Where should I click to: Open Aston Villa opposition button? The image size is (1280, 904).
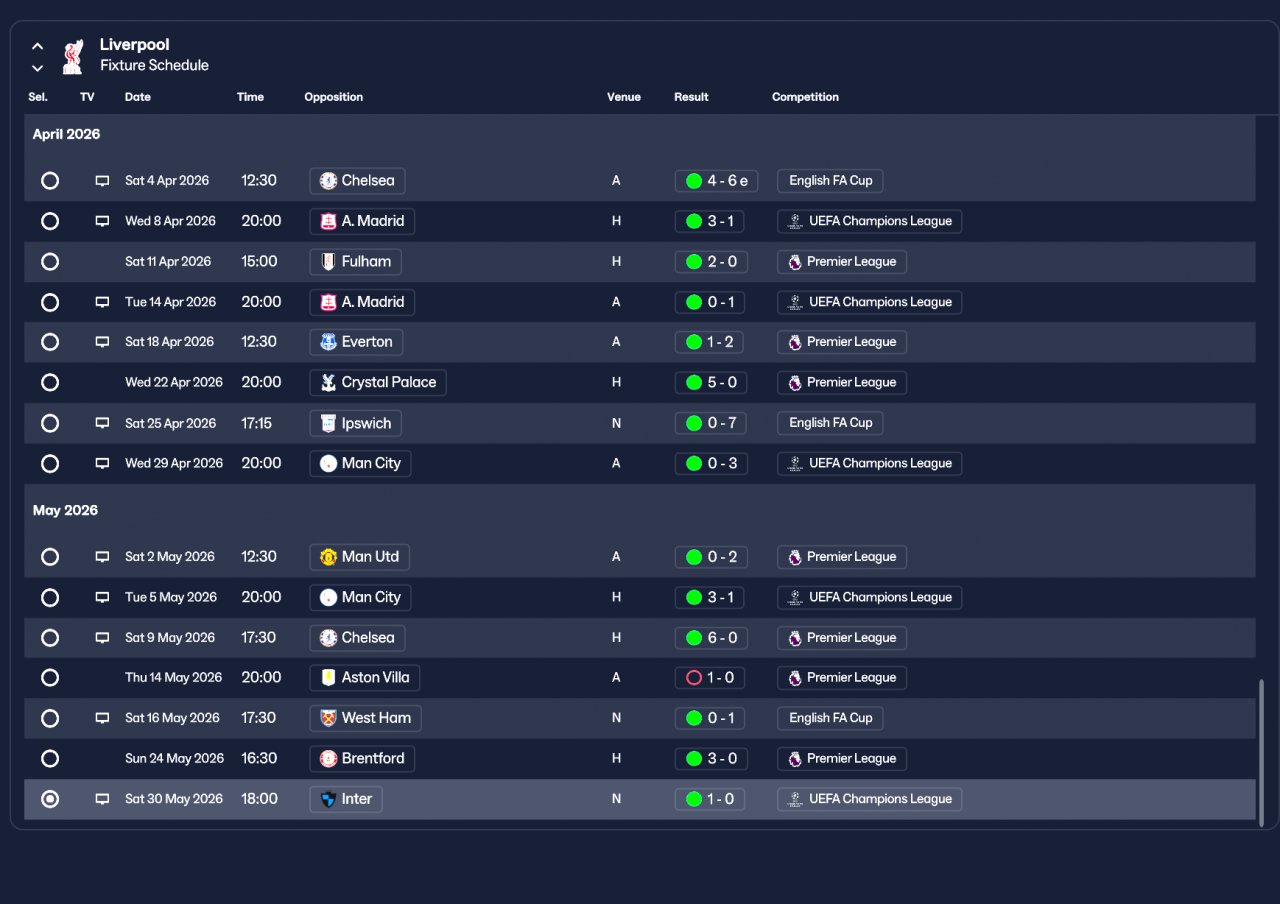(x=365, y=678)
